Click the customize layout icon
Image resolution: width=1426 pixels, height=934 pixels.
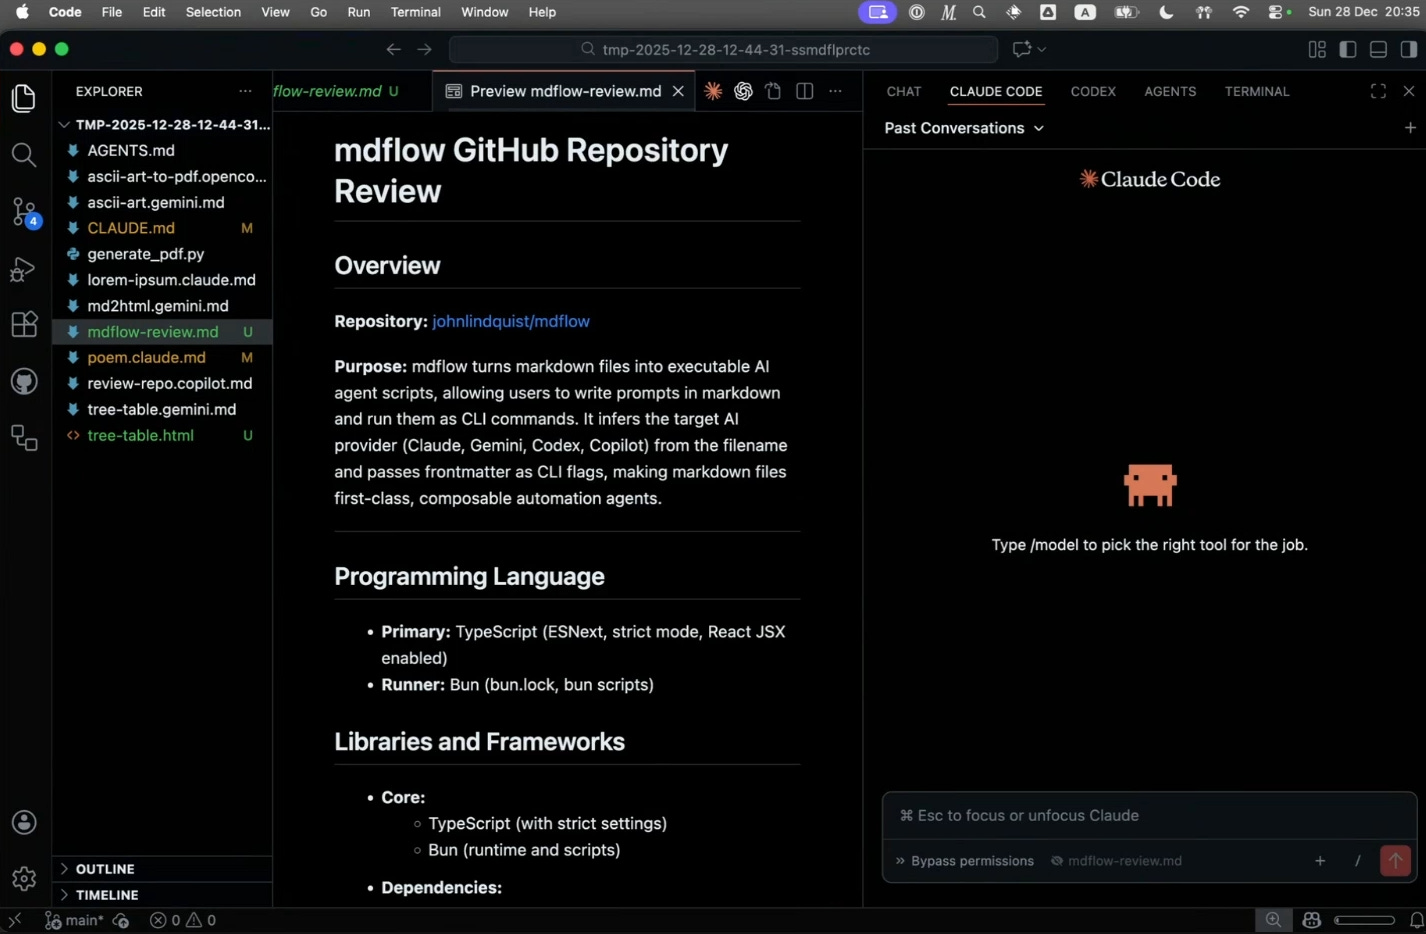(1317, 49)
